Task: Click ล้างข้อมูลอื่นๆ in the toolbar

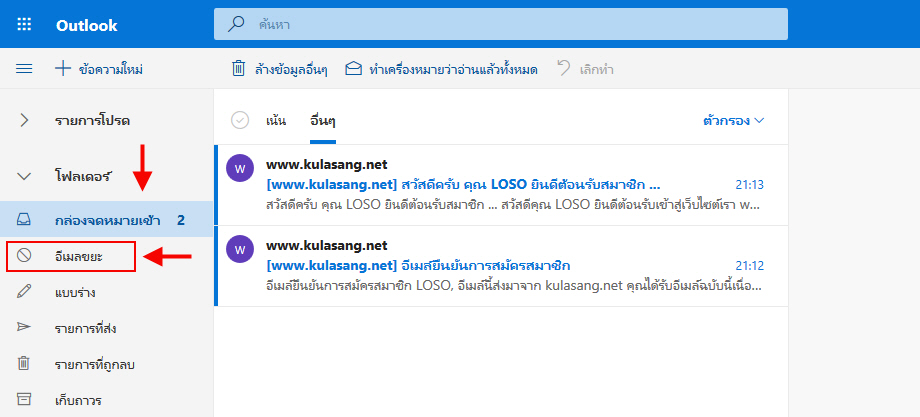Action: (x=291, y=70)
